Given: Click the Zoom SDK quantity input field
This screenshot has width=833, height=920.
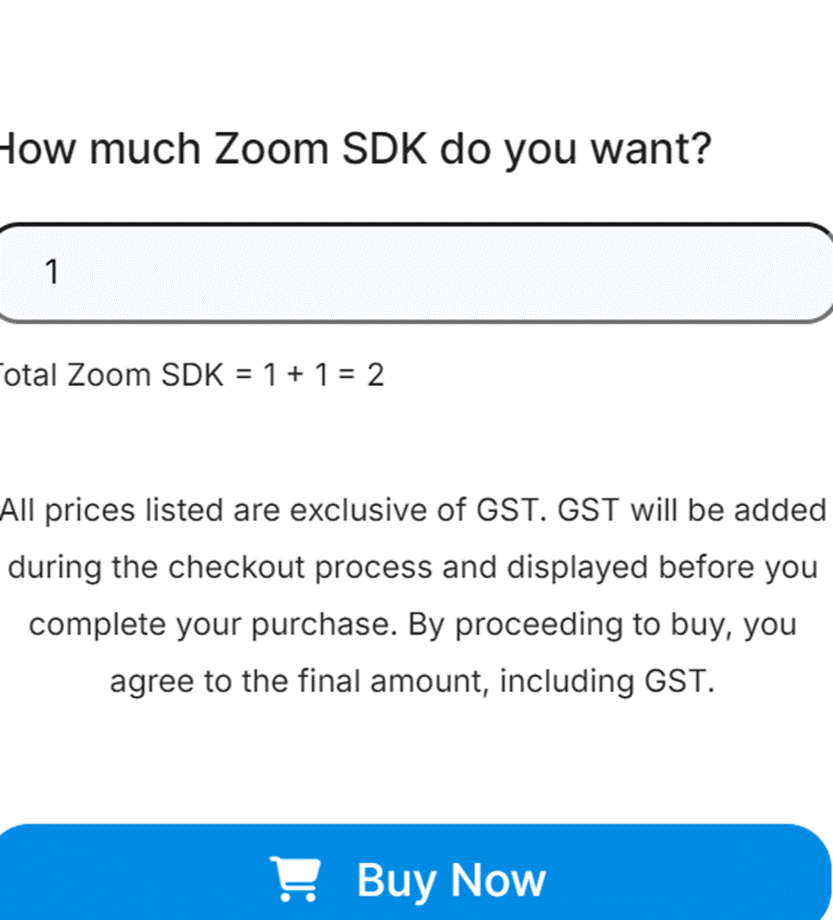Looking at the screenshot, I should 415,272.
